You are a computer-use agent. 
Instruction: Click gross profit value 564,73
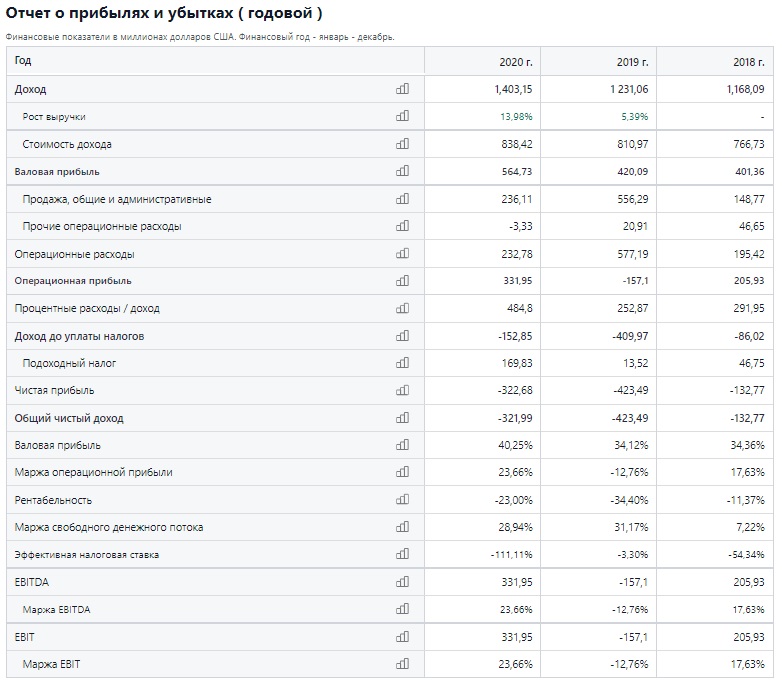pos(517,172)
